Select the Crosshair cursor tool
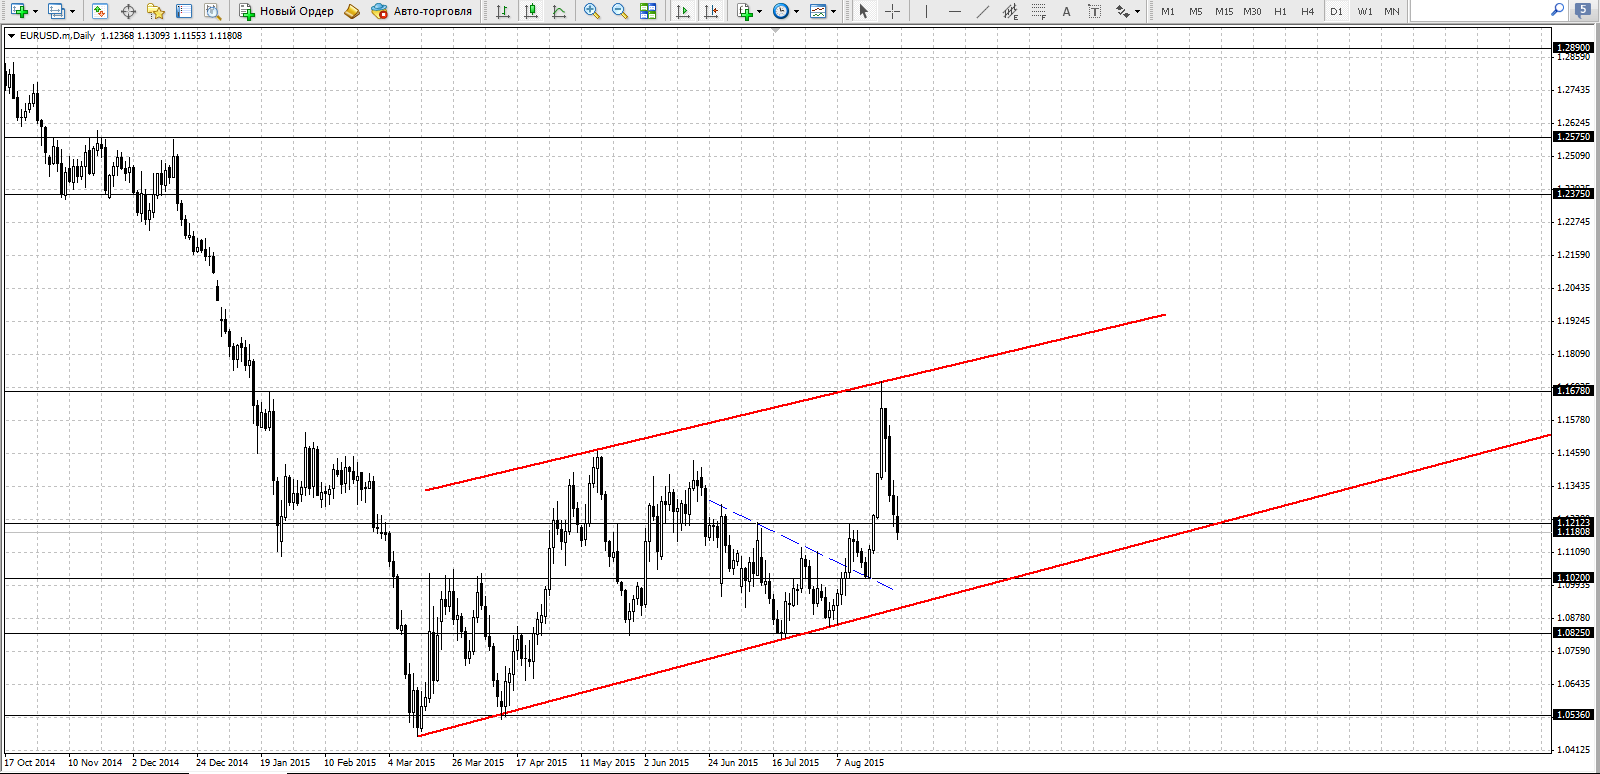The width and height of the screenshot is (1600, 774). click(893, 11)
